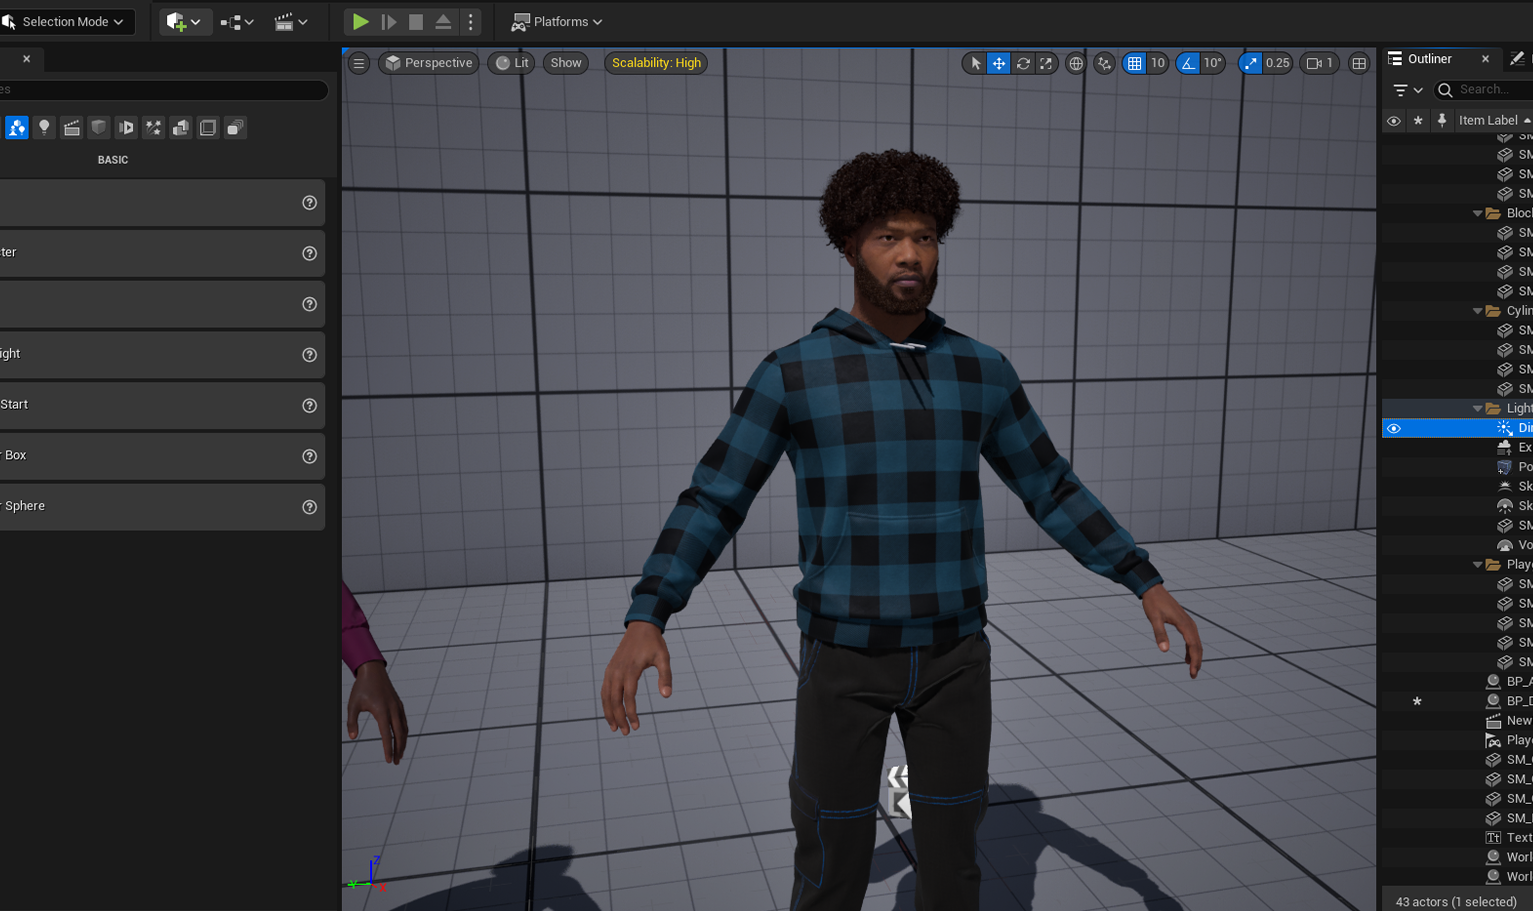
Task: Click help icon beside Player Start row
Action: (310, 405)
